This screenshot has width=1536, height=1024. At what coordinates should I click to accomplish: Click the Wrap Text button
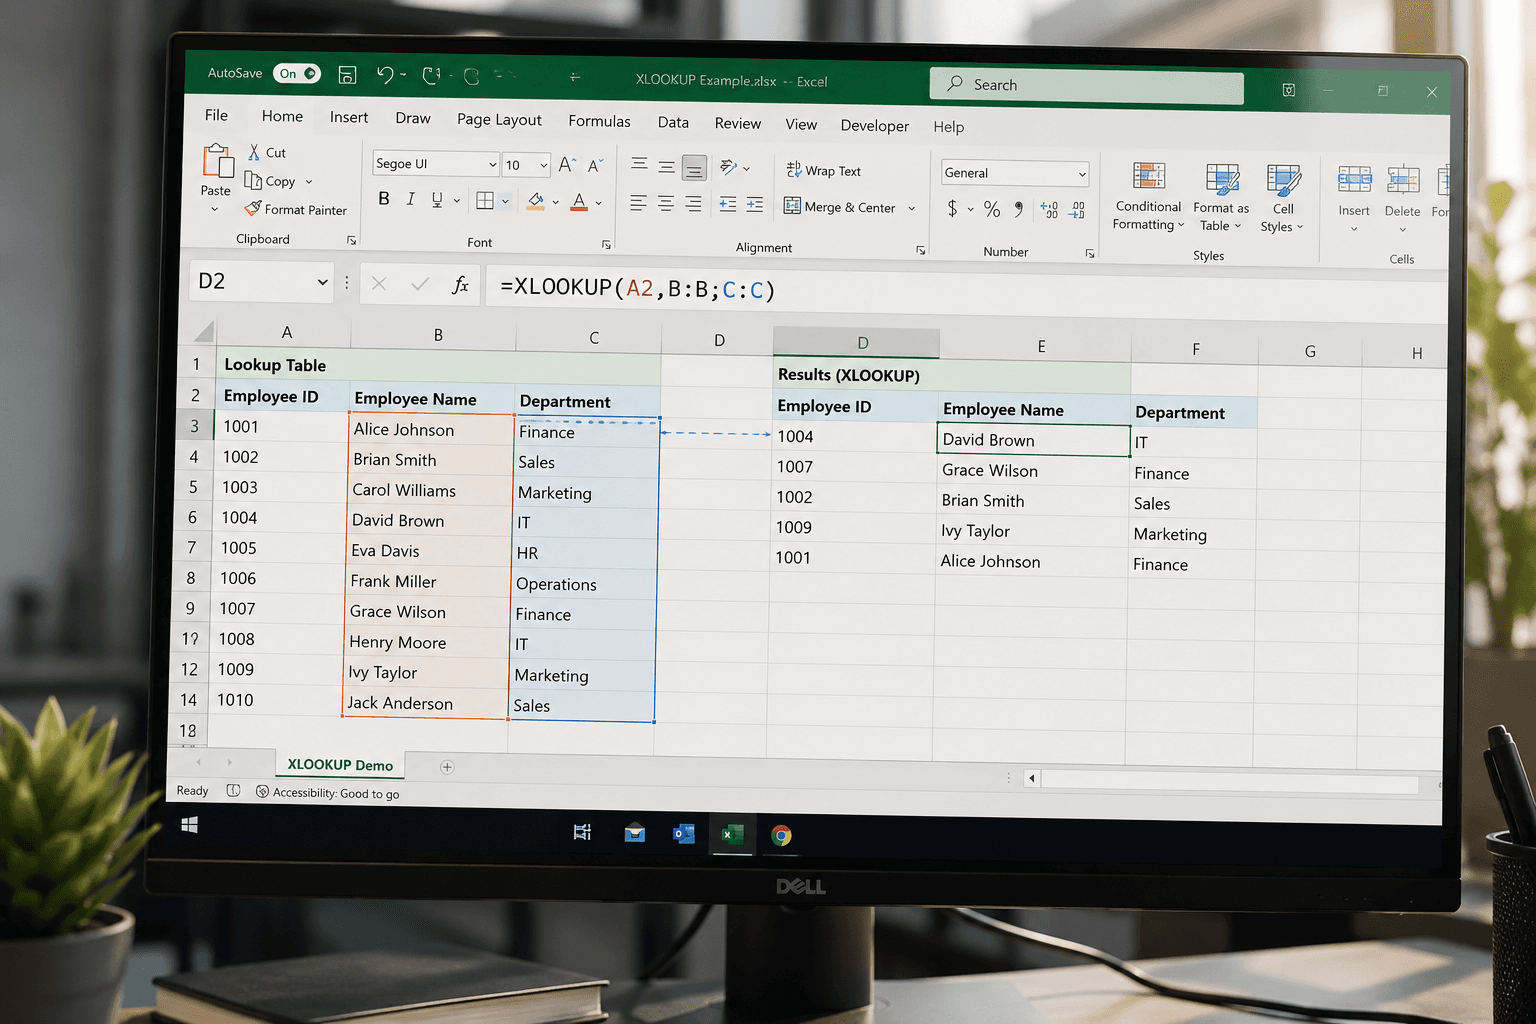coord(823,171)
